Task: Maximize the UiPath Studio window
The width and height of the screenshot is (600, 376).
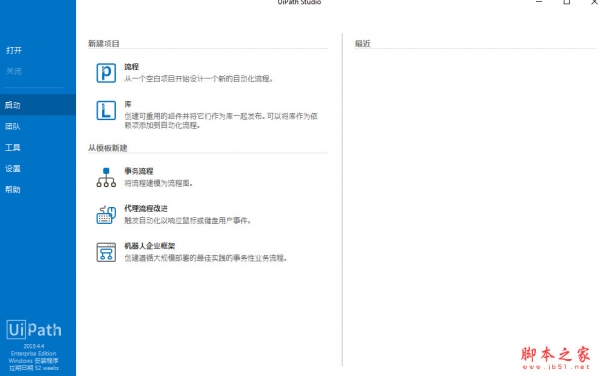Action: click(567, 2)
